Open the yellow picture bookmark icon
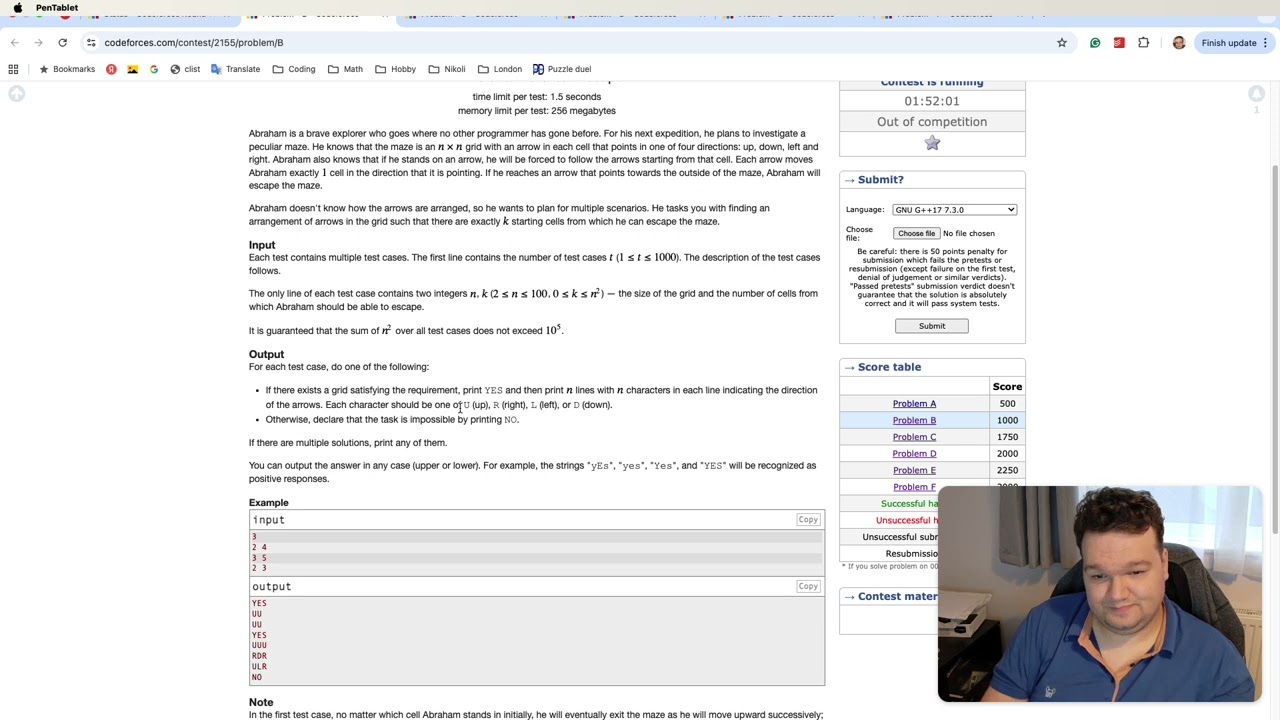The image size is (1280, 720). 132,69
